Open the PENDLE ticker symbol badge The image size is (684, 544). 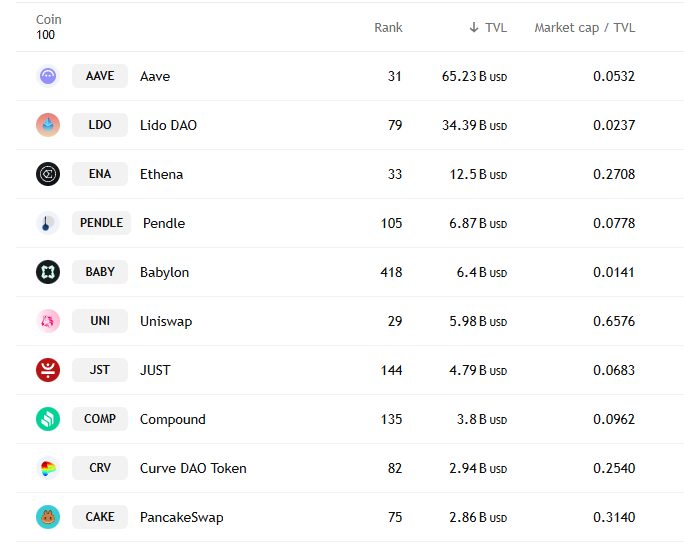(x=101, y=223)
